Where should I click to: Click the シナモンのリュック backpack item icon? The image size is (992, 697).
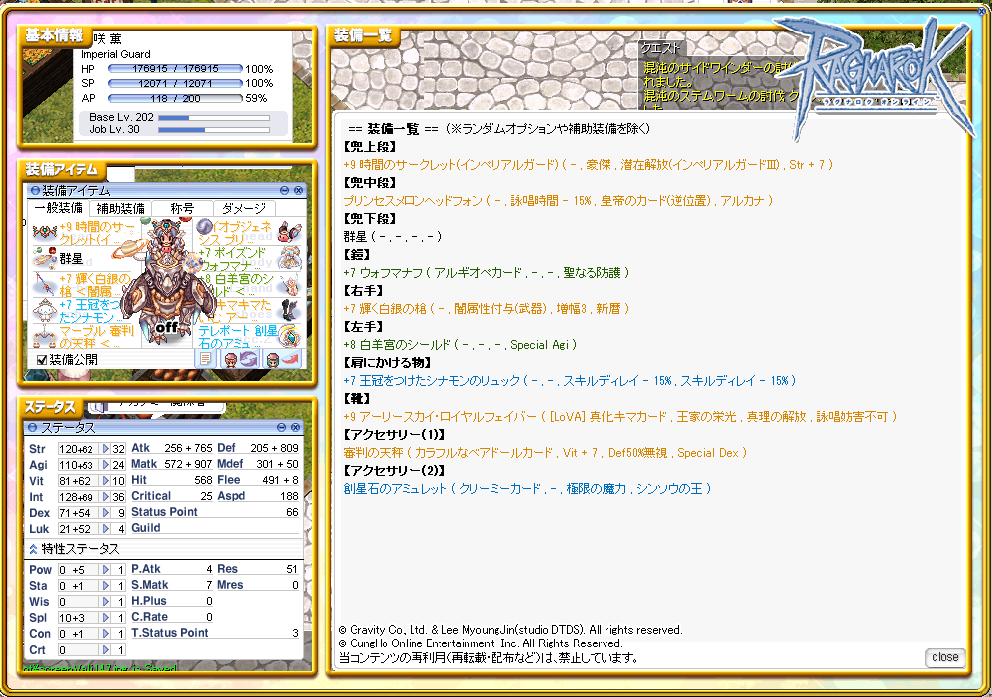click(x=43, y=311)
